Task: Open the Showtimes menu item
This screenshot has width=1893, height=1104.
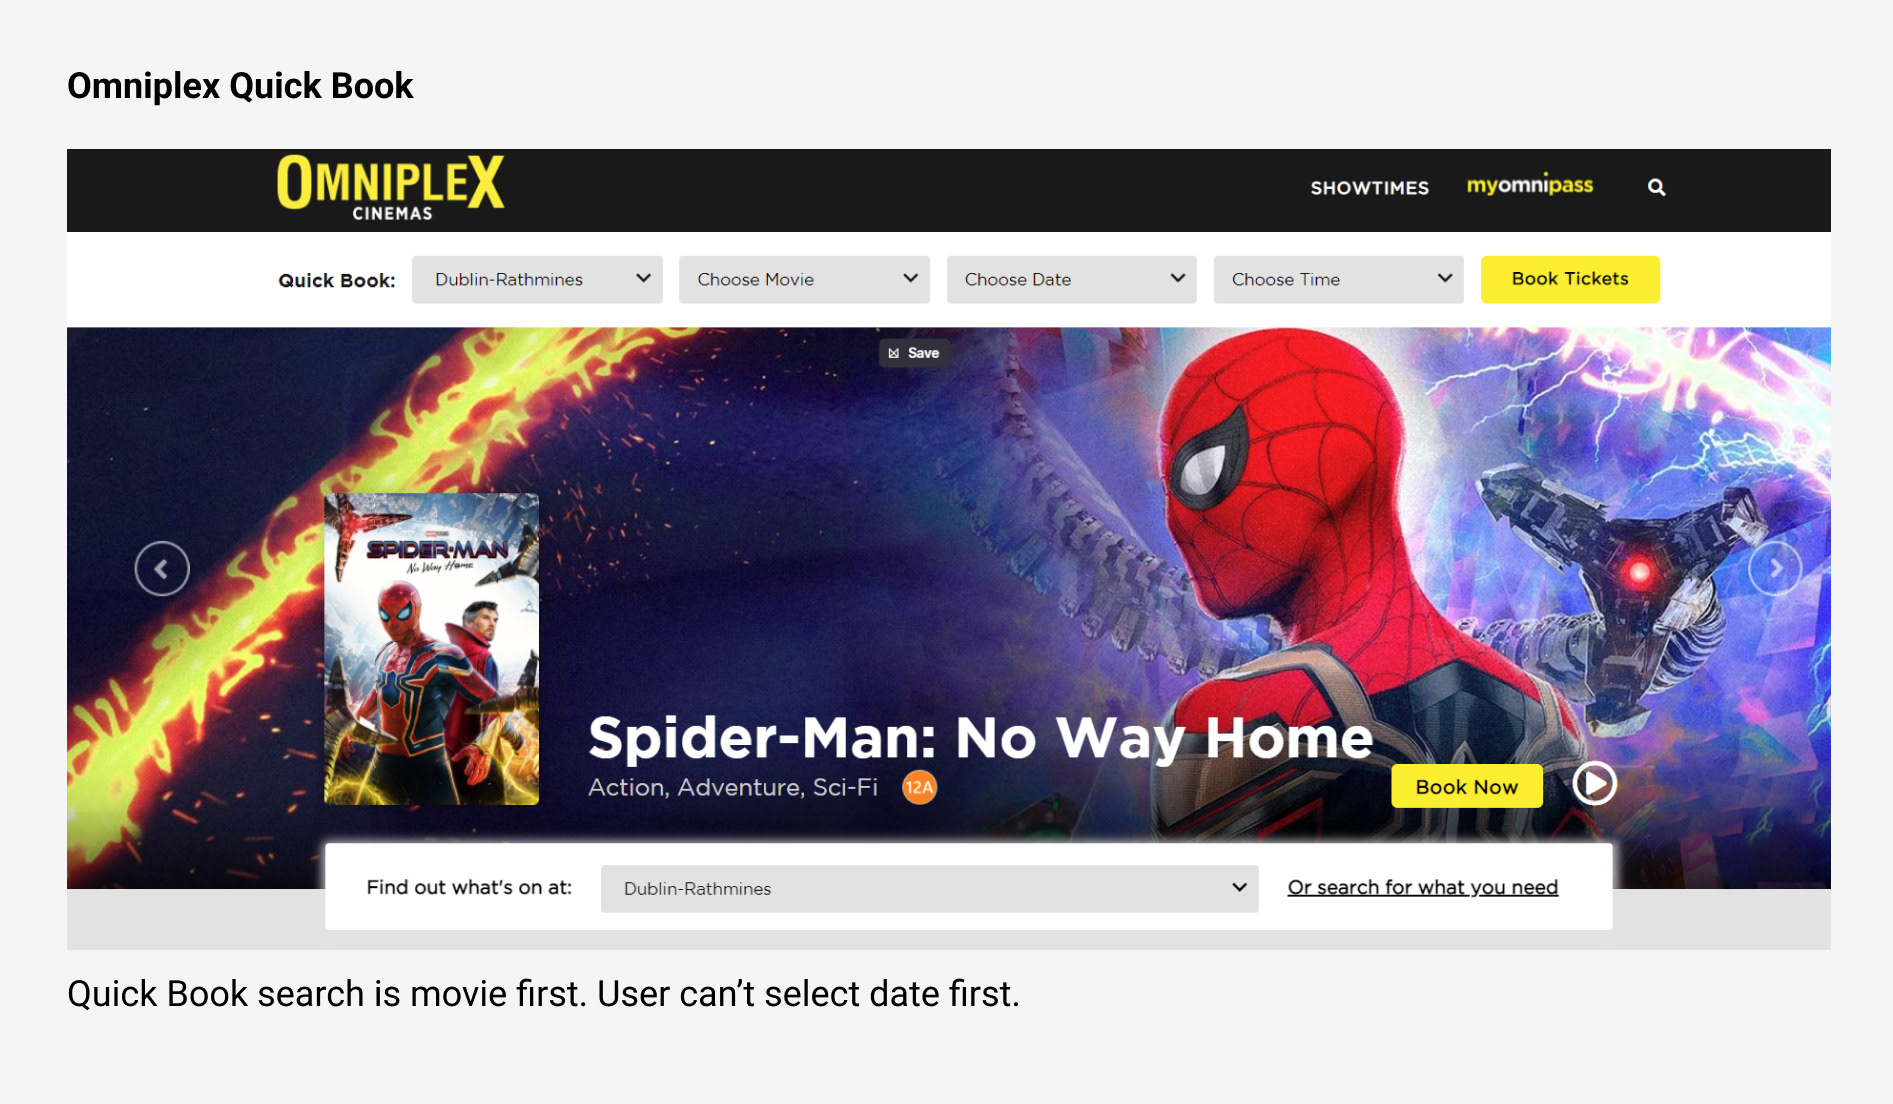Action: tap(1369, 188)
